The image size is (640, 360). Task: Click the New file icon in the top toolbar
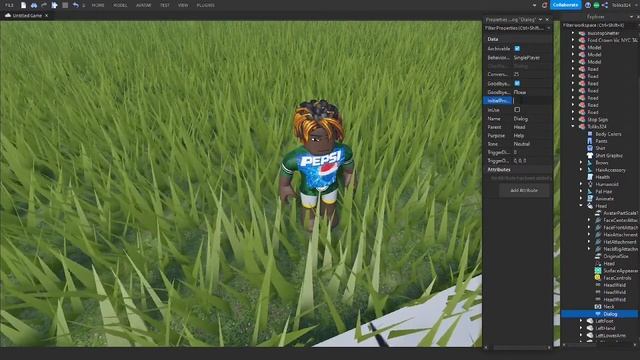click(23, 5)
